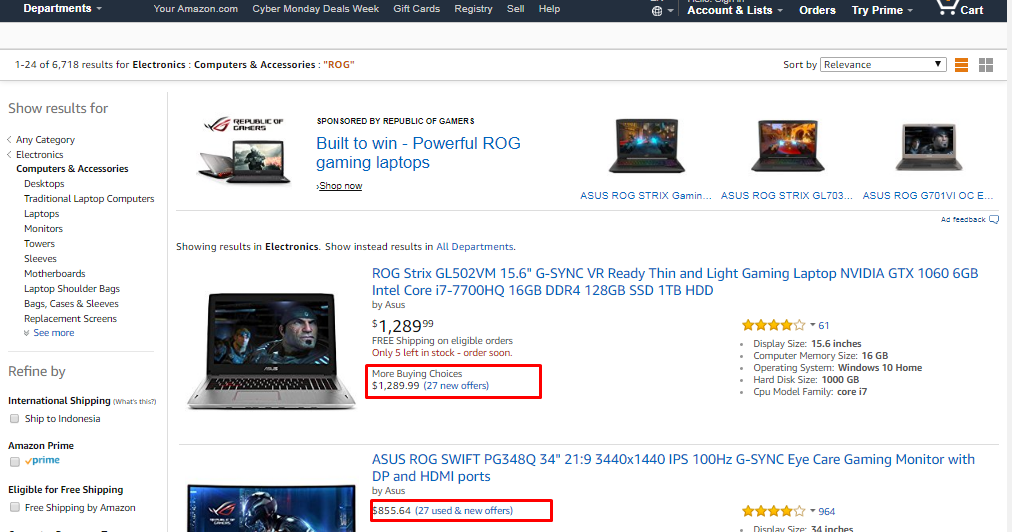Open rating dropdown arrow beside 61 reviews
The image size is (1012, 532).
click(813, 325)
